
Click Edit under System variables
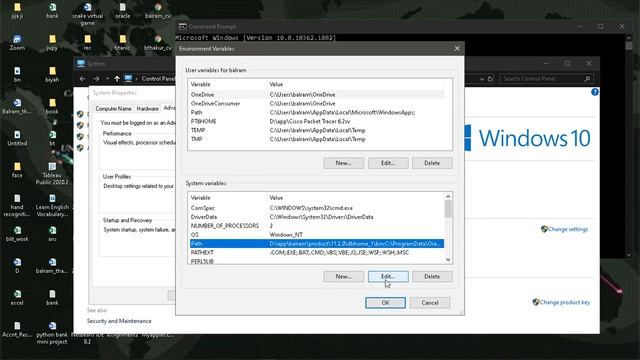tap(388, 276)
